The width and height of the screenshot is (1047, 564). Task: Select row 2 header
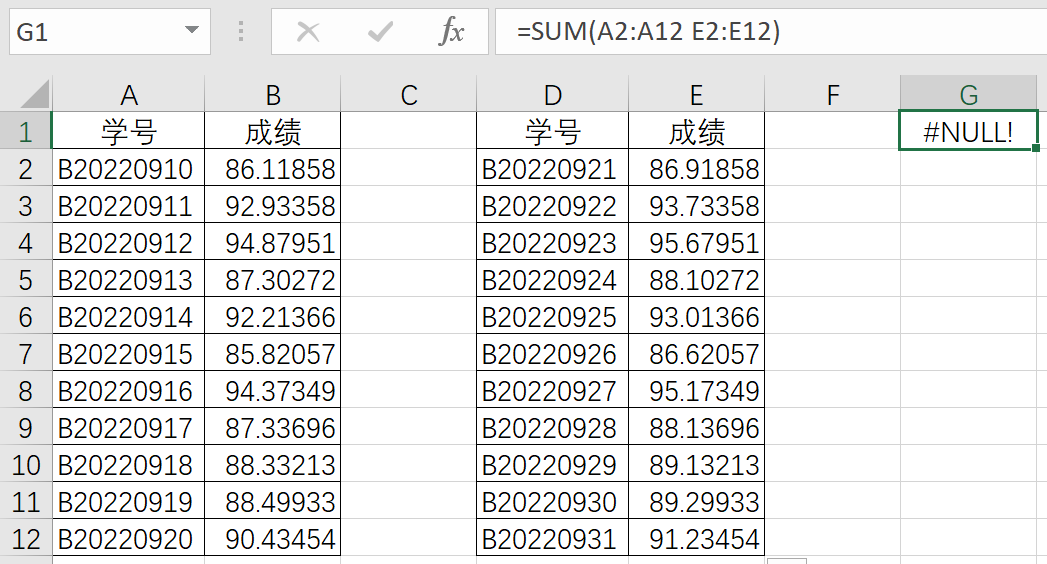[25, 168]
